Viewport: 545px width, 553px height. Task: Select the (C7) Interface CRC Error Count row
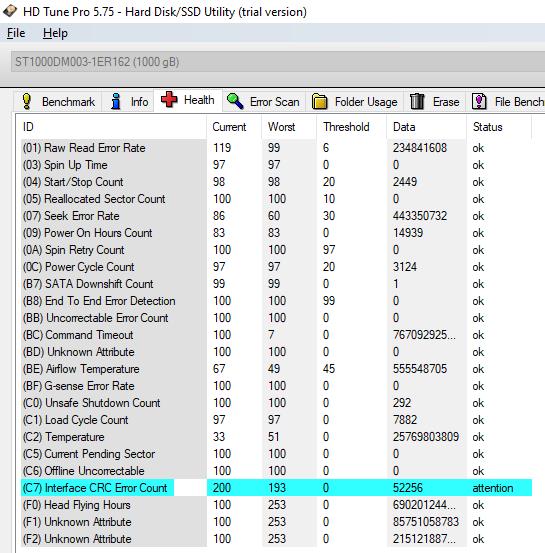pos(277,488)
